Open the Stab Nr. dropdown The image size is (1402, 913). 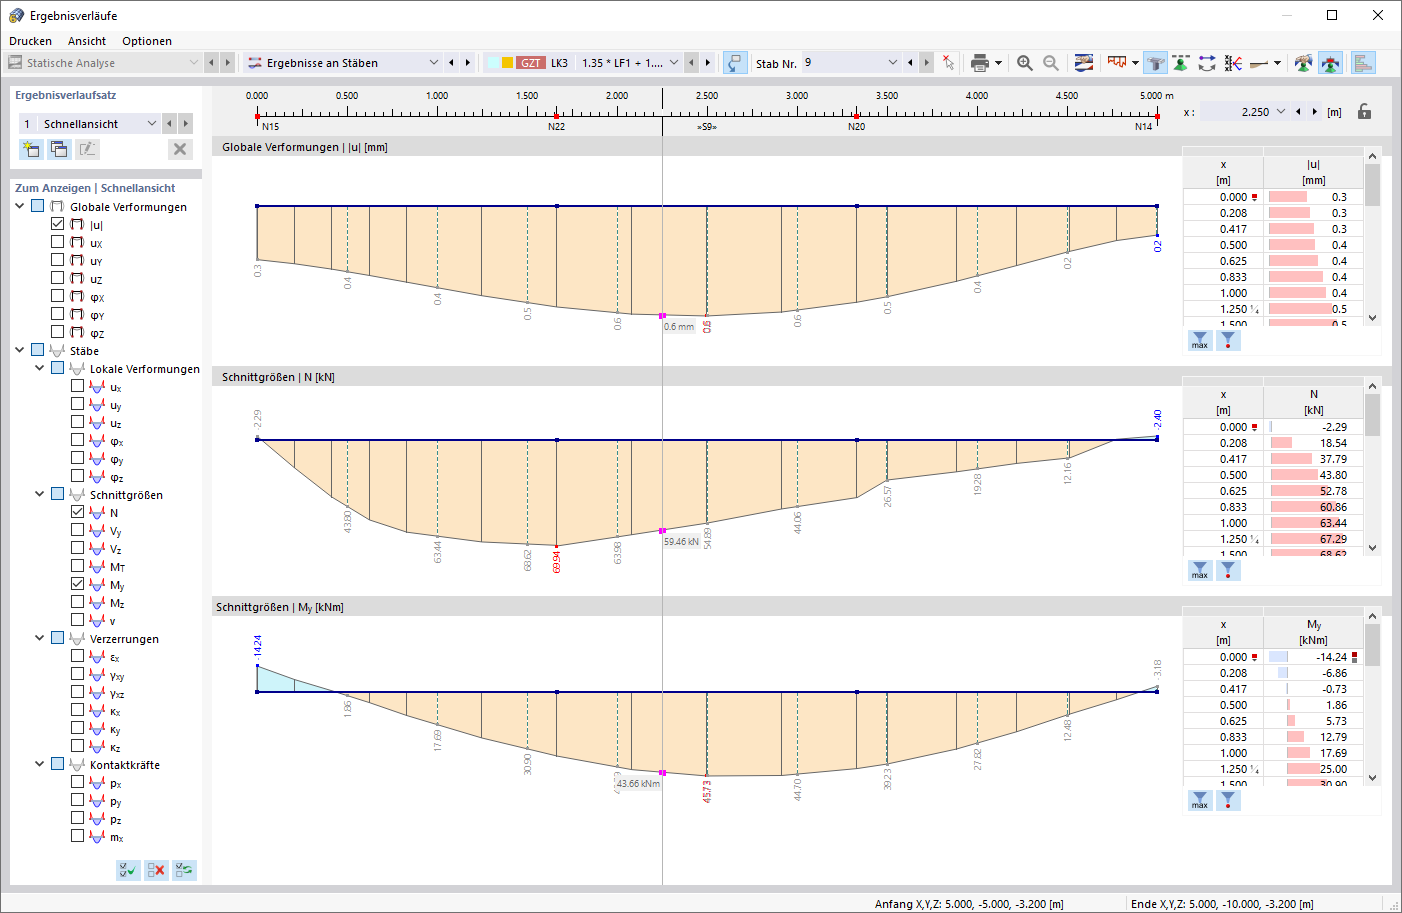(892, 63)
